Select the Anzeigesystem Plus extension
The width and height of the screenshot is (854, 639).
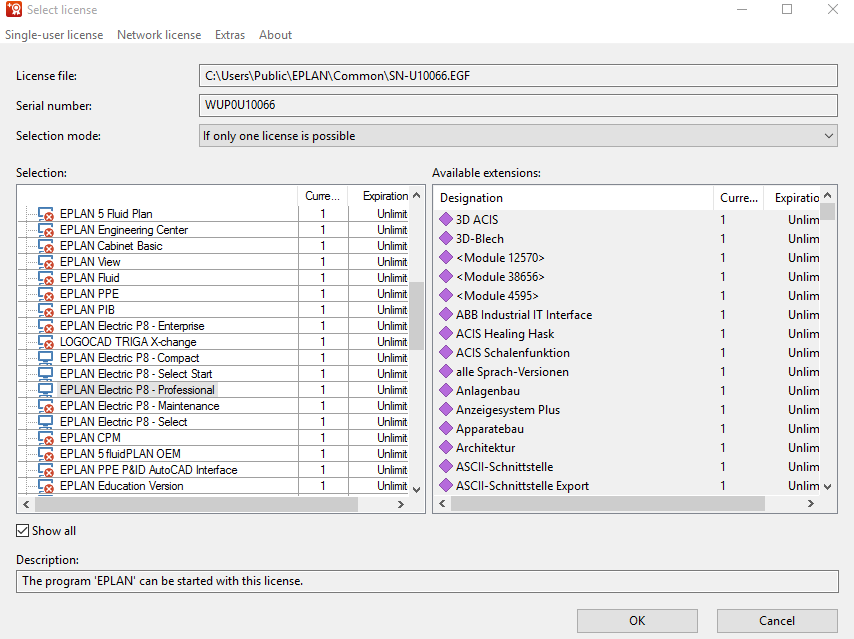pos(508,410)
